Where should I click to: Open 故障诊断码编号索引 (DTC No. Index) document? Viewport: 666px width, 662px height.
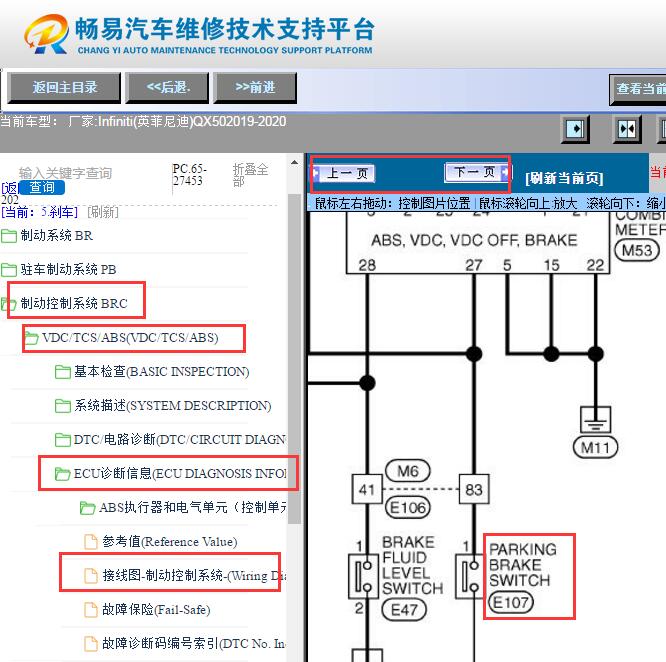[194, 643]
